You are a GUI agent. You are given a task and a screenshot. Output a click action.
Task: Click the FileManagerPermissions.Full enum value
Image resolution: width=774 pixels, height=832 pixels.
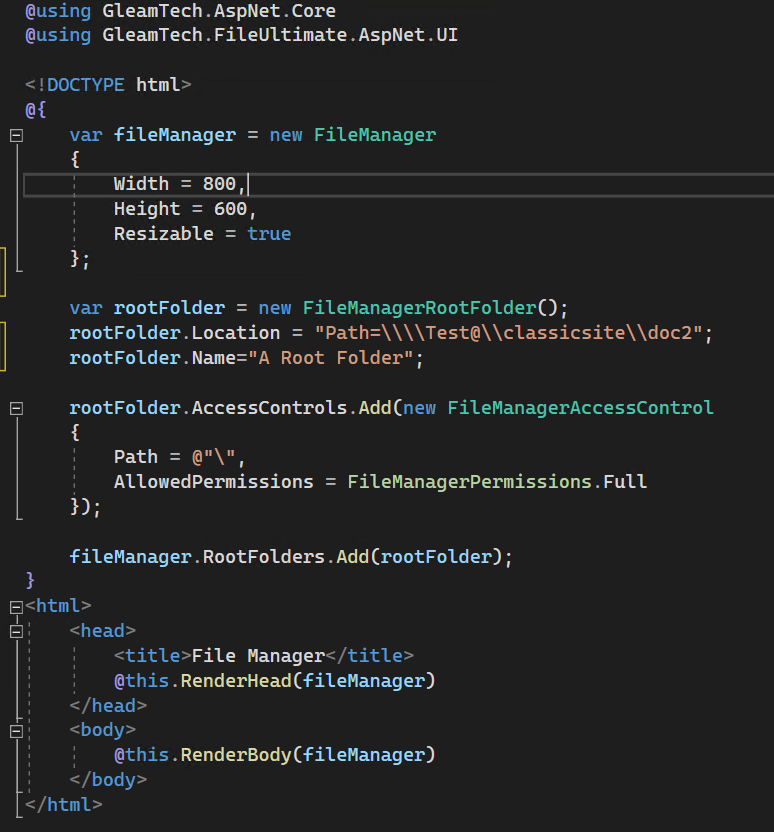coord(497,482)
